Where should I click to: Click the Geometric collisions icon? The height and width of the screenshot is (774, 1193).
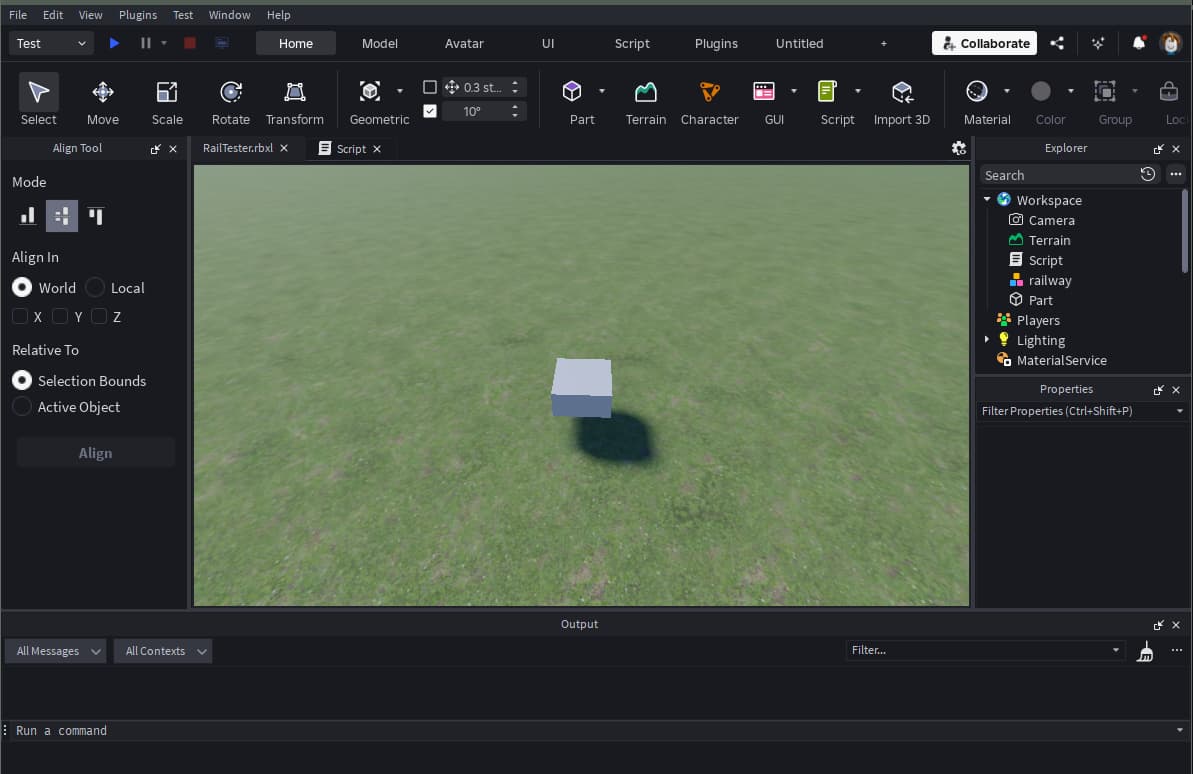click(x=370, y=91)
